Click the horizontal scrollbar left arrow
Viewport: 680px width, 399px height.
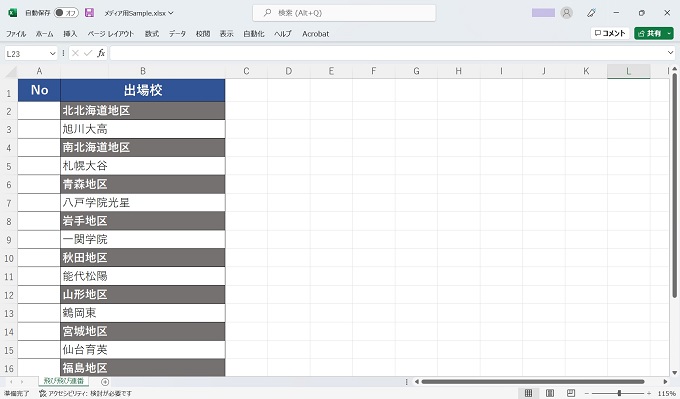tap(417, 382)
